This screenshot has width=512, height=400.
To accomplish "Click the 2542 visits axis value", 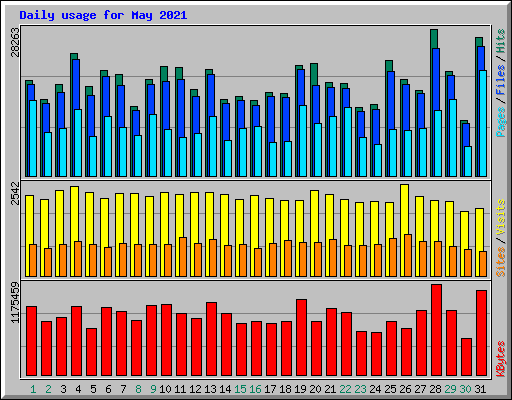I will tap(15, 193).
